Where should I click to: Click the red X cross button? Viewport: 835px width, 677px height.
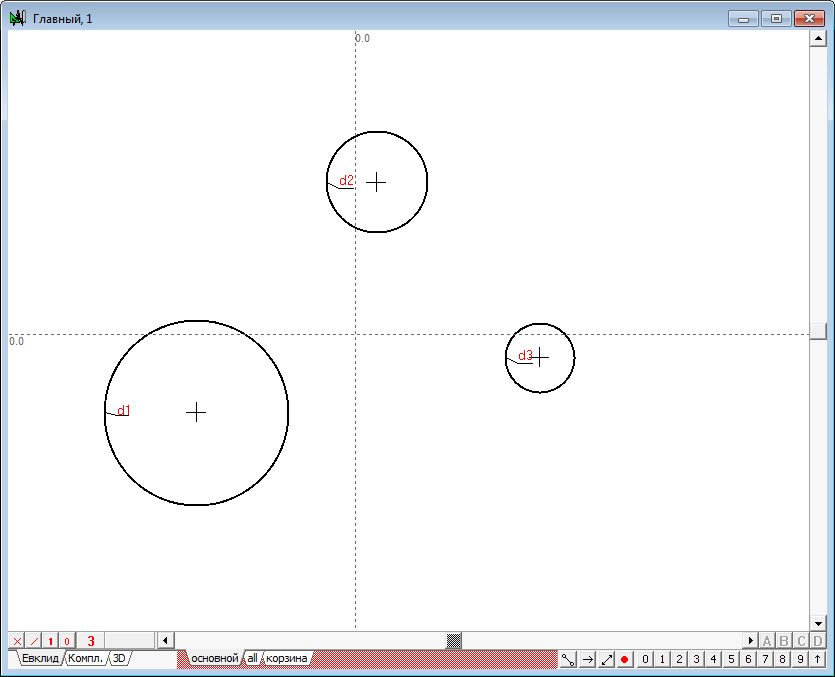coord(17,641)
